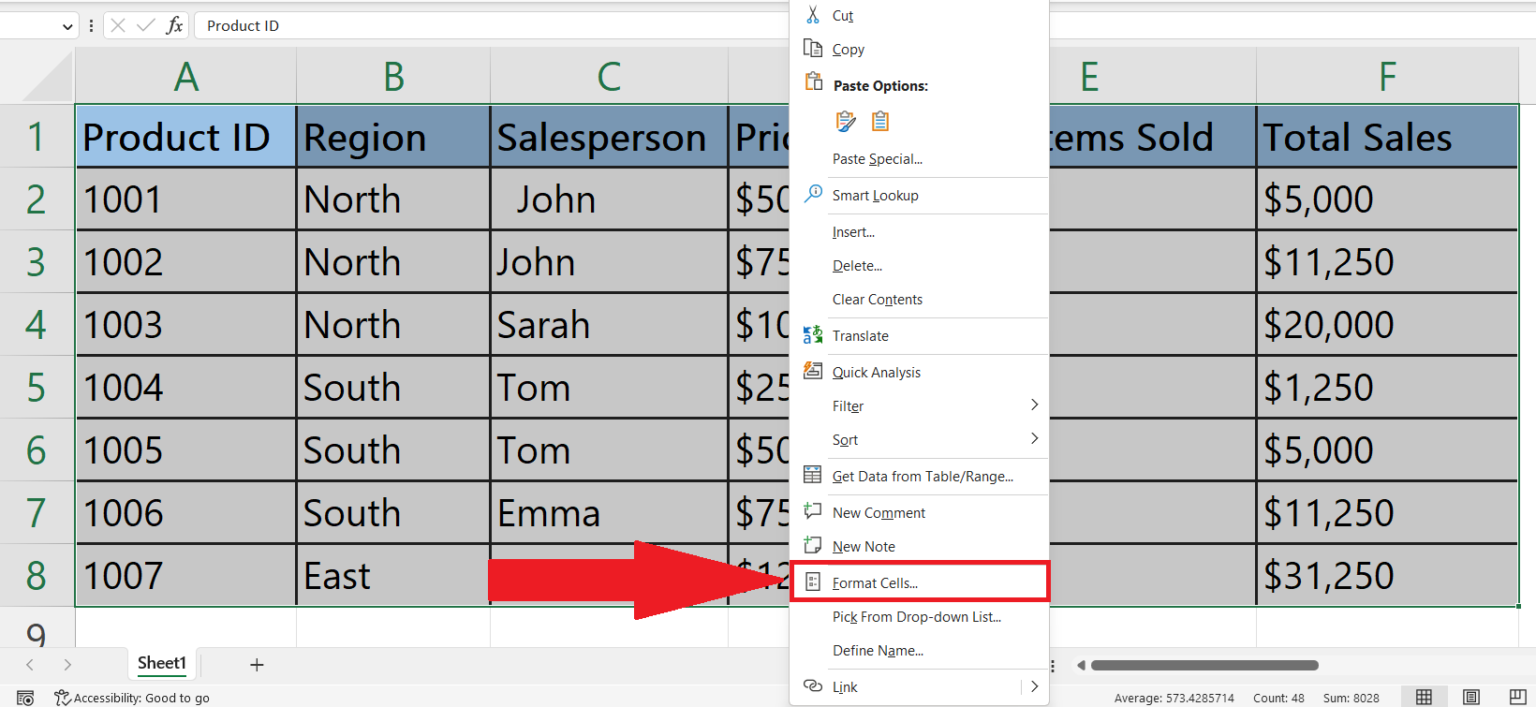The image size is (1536, 707).
Task: Open the Name Box dropdown arrow
Action: (x=68, y=26)
